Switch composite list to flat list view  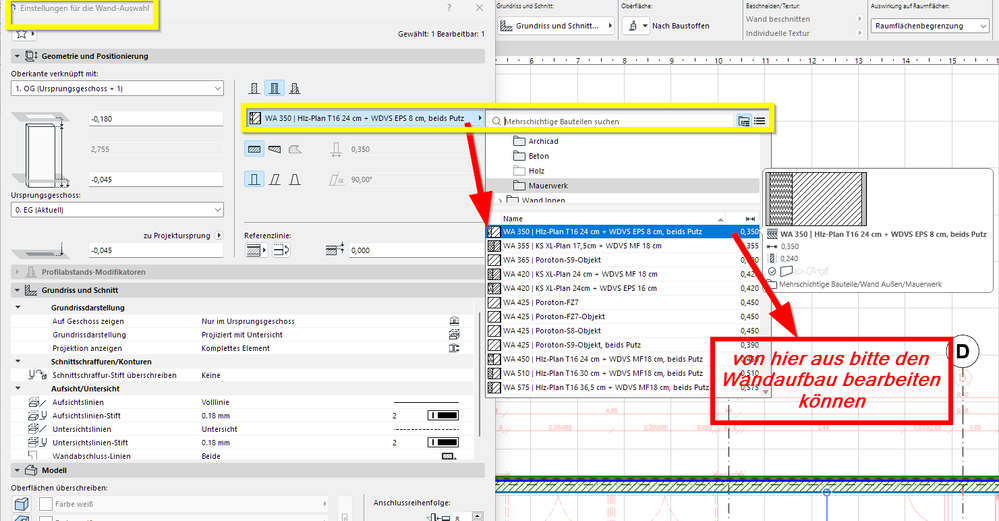pos(759,121)
